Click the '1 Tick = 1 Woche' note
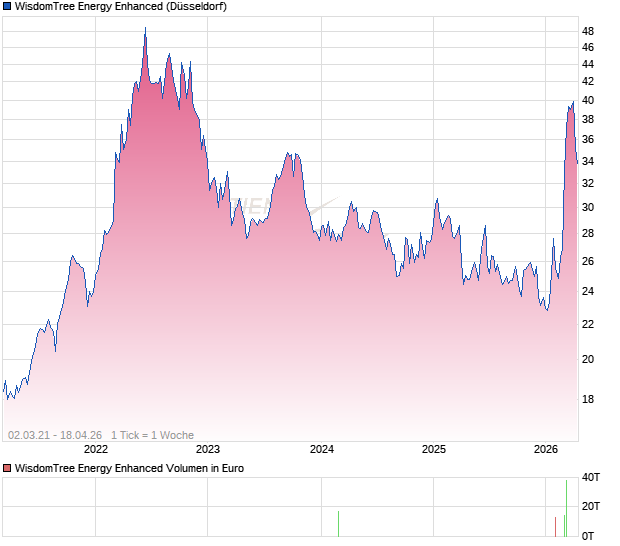This screenshot has width=620, height=546. tap(152, 435)
